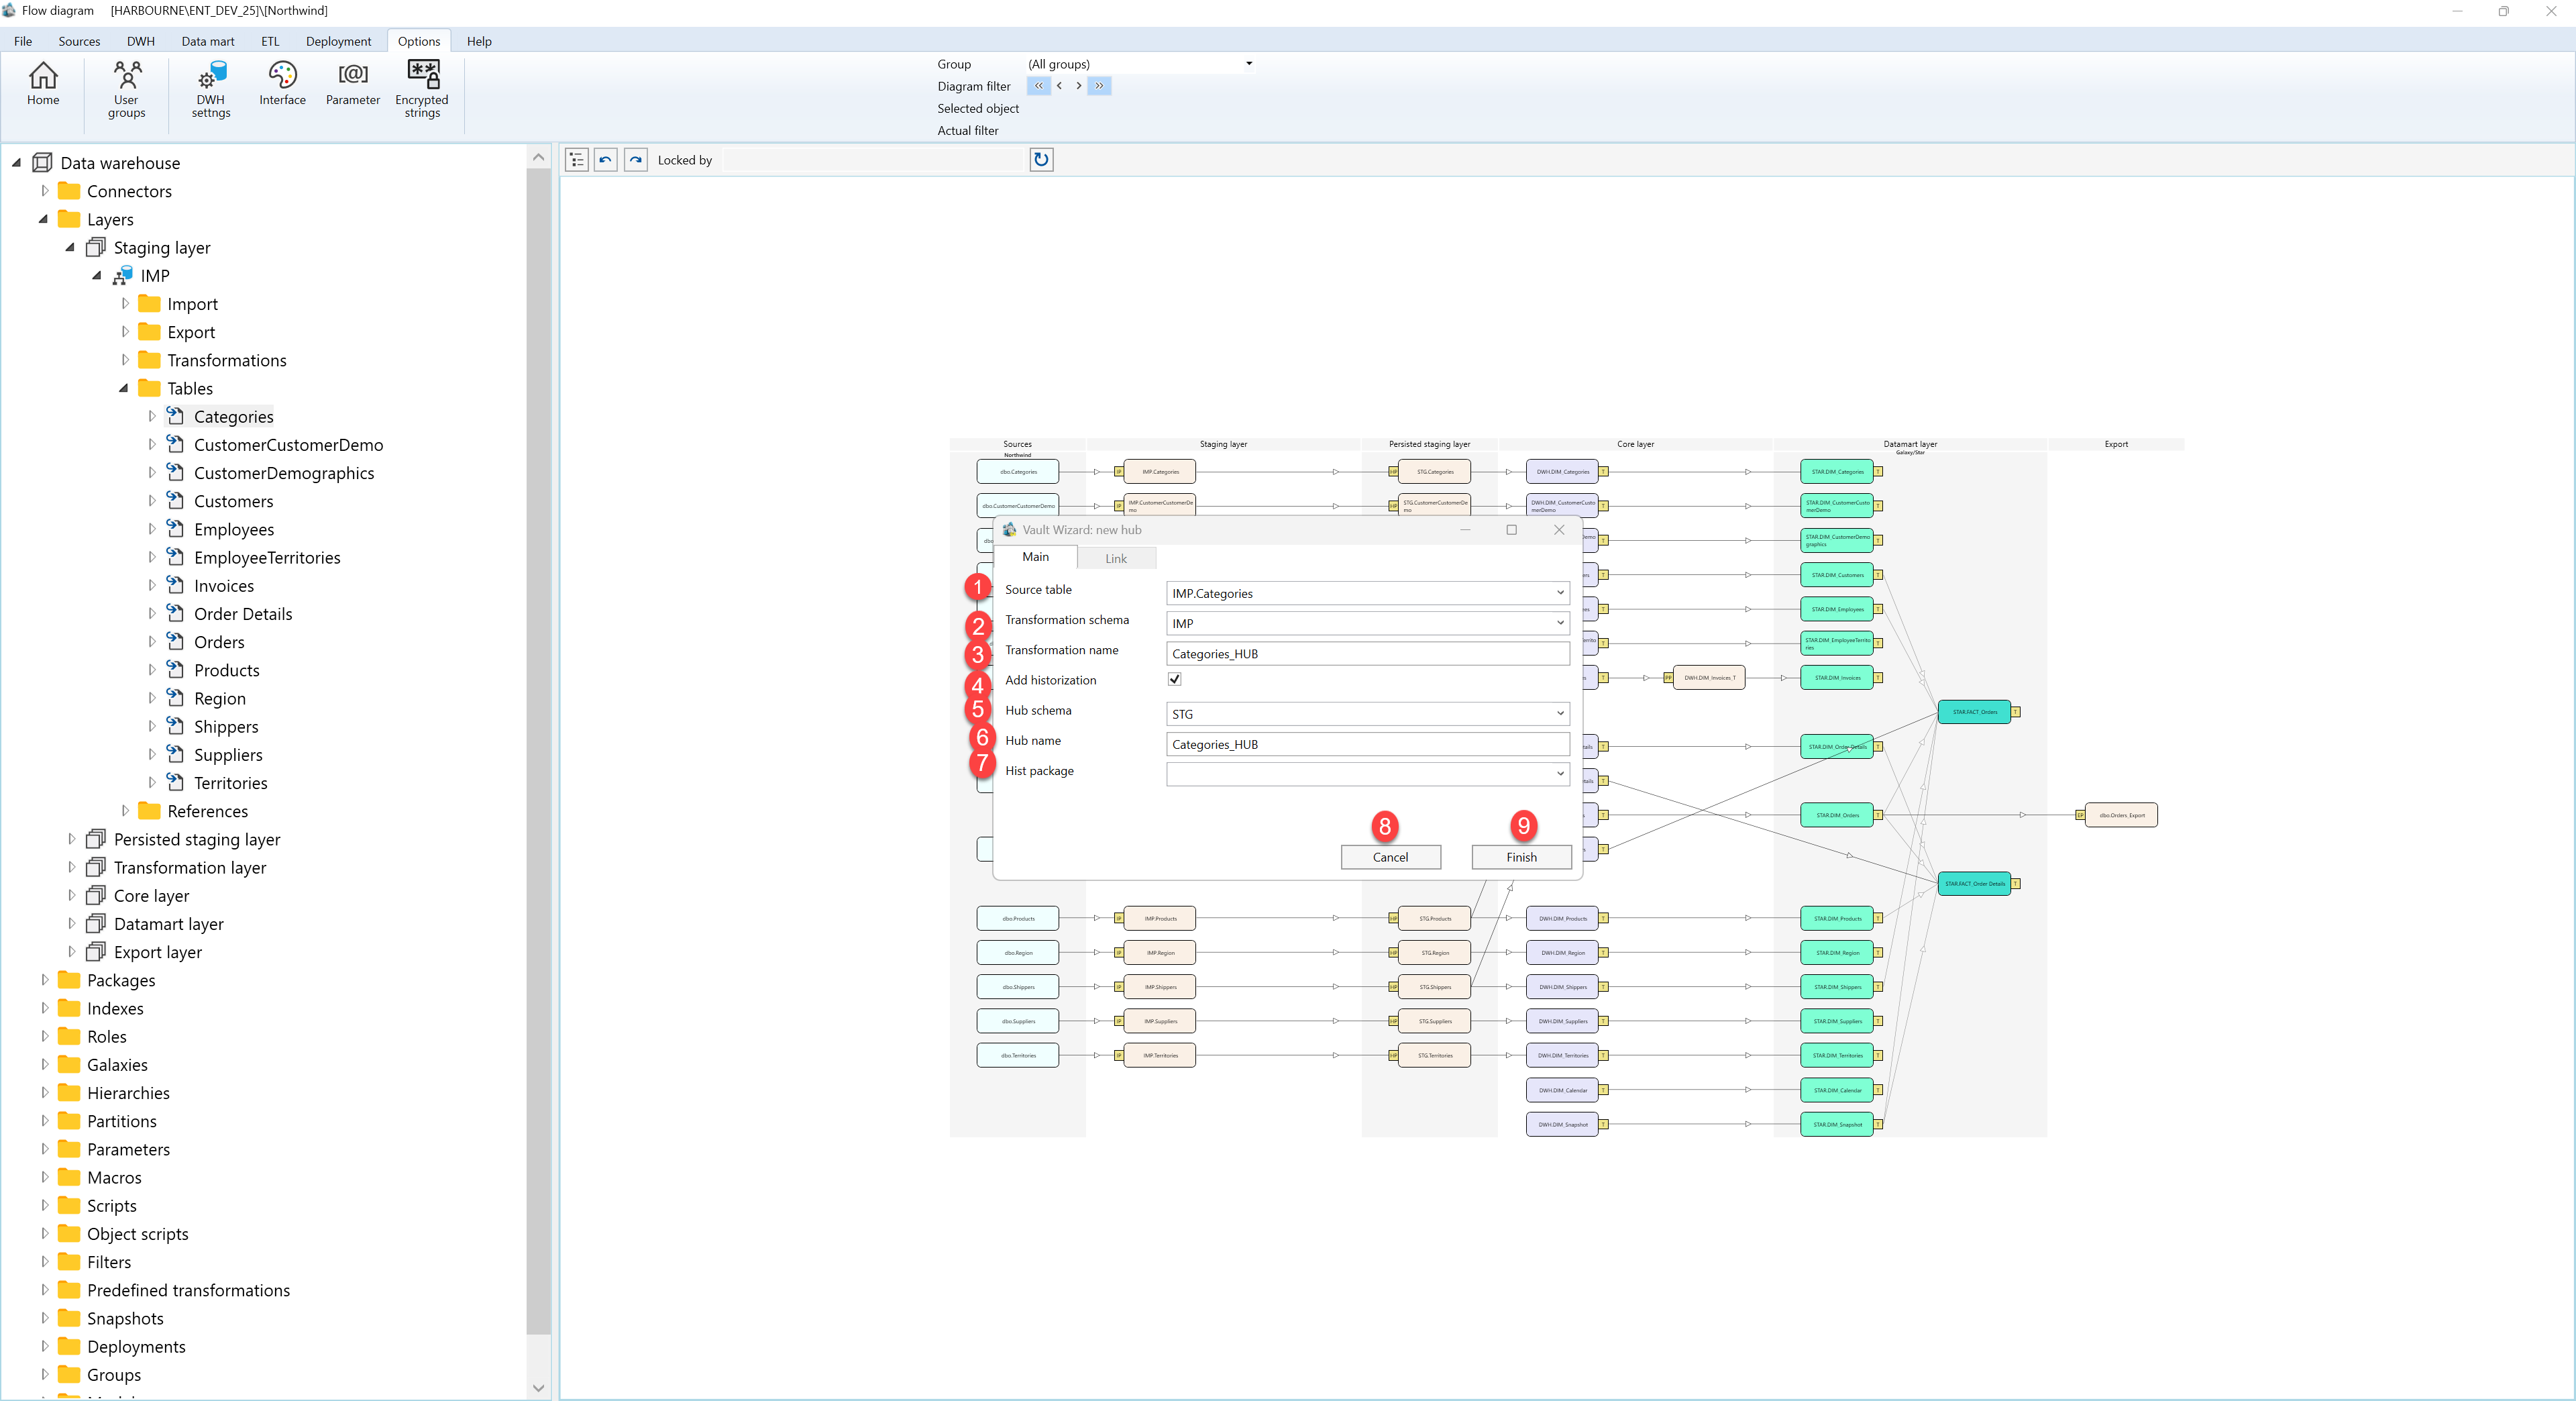Select the Transformations folder
This screenshot has width=2576, height=1401.
[226, 360]
